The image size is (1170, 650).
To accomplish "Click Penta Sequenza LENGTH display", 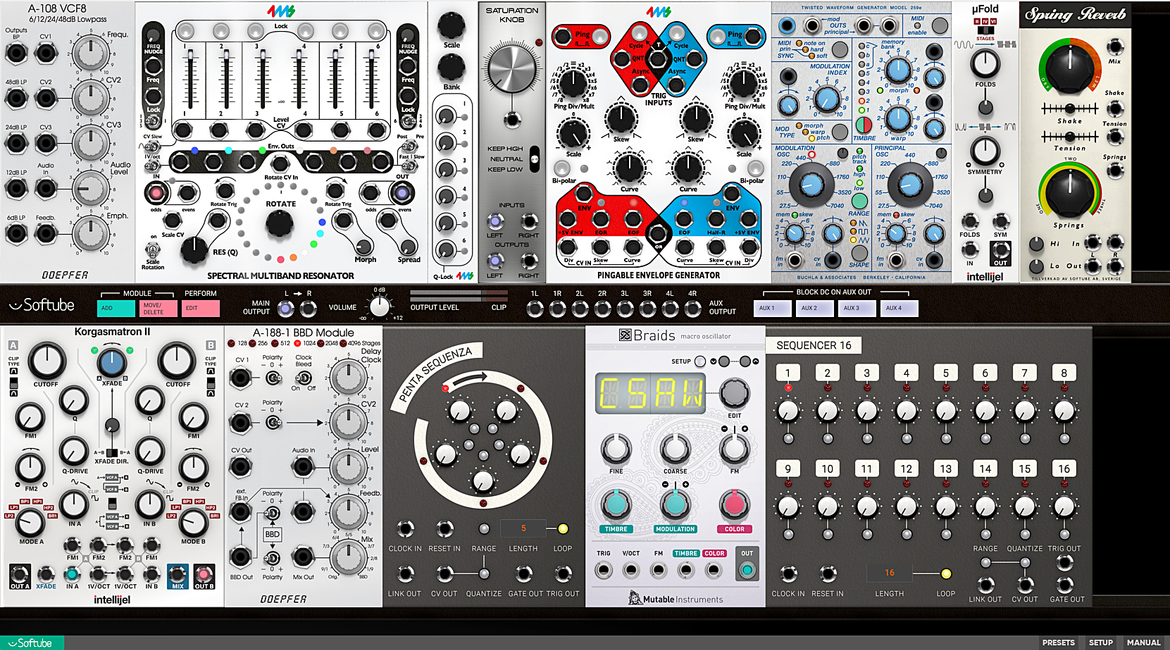I will pos(523,528).
